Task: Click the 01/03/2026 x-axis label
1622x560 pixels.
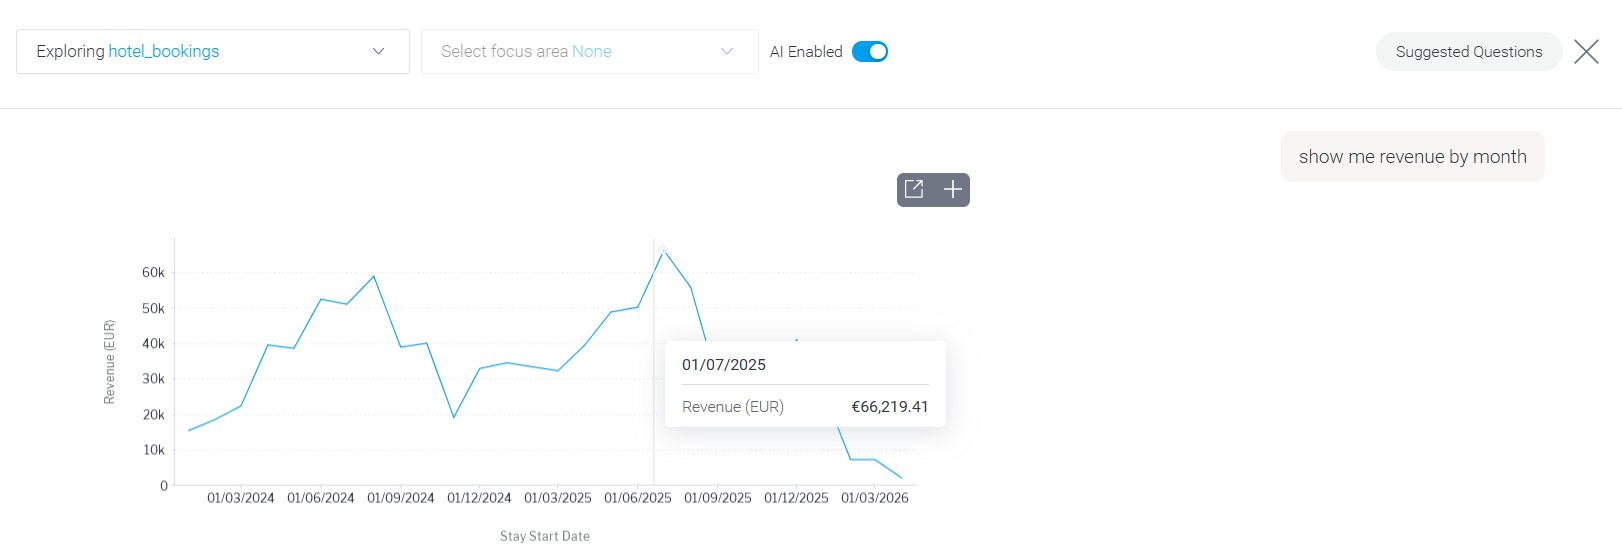Action: pyautogui.click(x=875, y=498)
